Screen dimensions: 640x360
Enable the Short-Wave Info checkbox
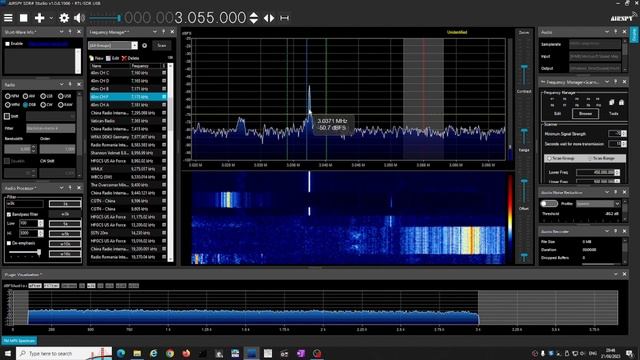pyautogui.click(x=7, y=44)
